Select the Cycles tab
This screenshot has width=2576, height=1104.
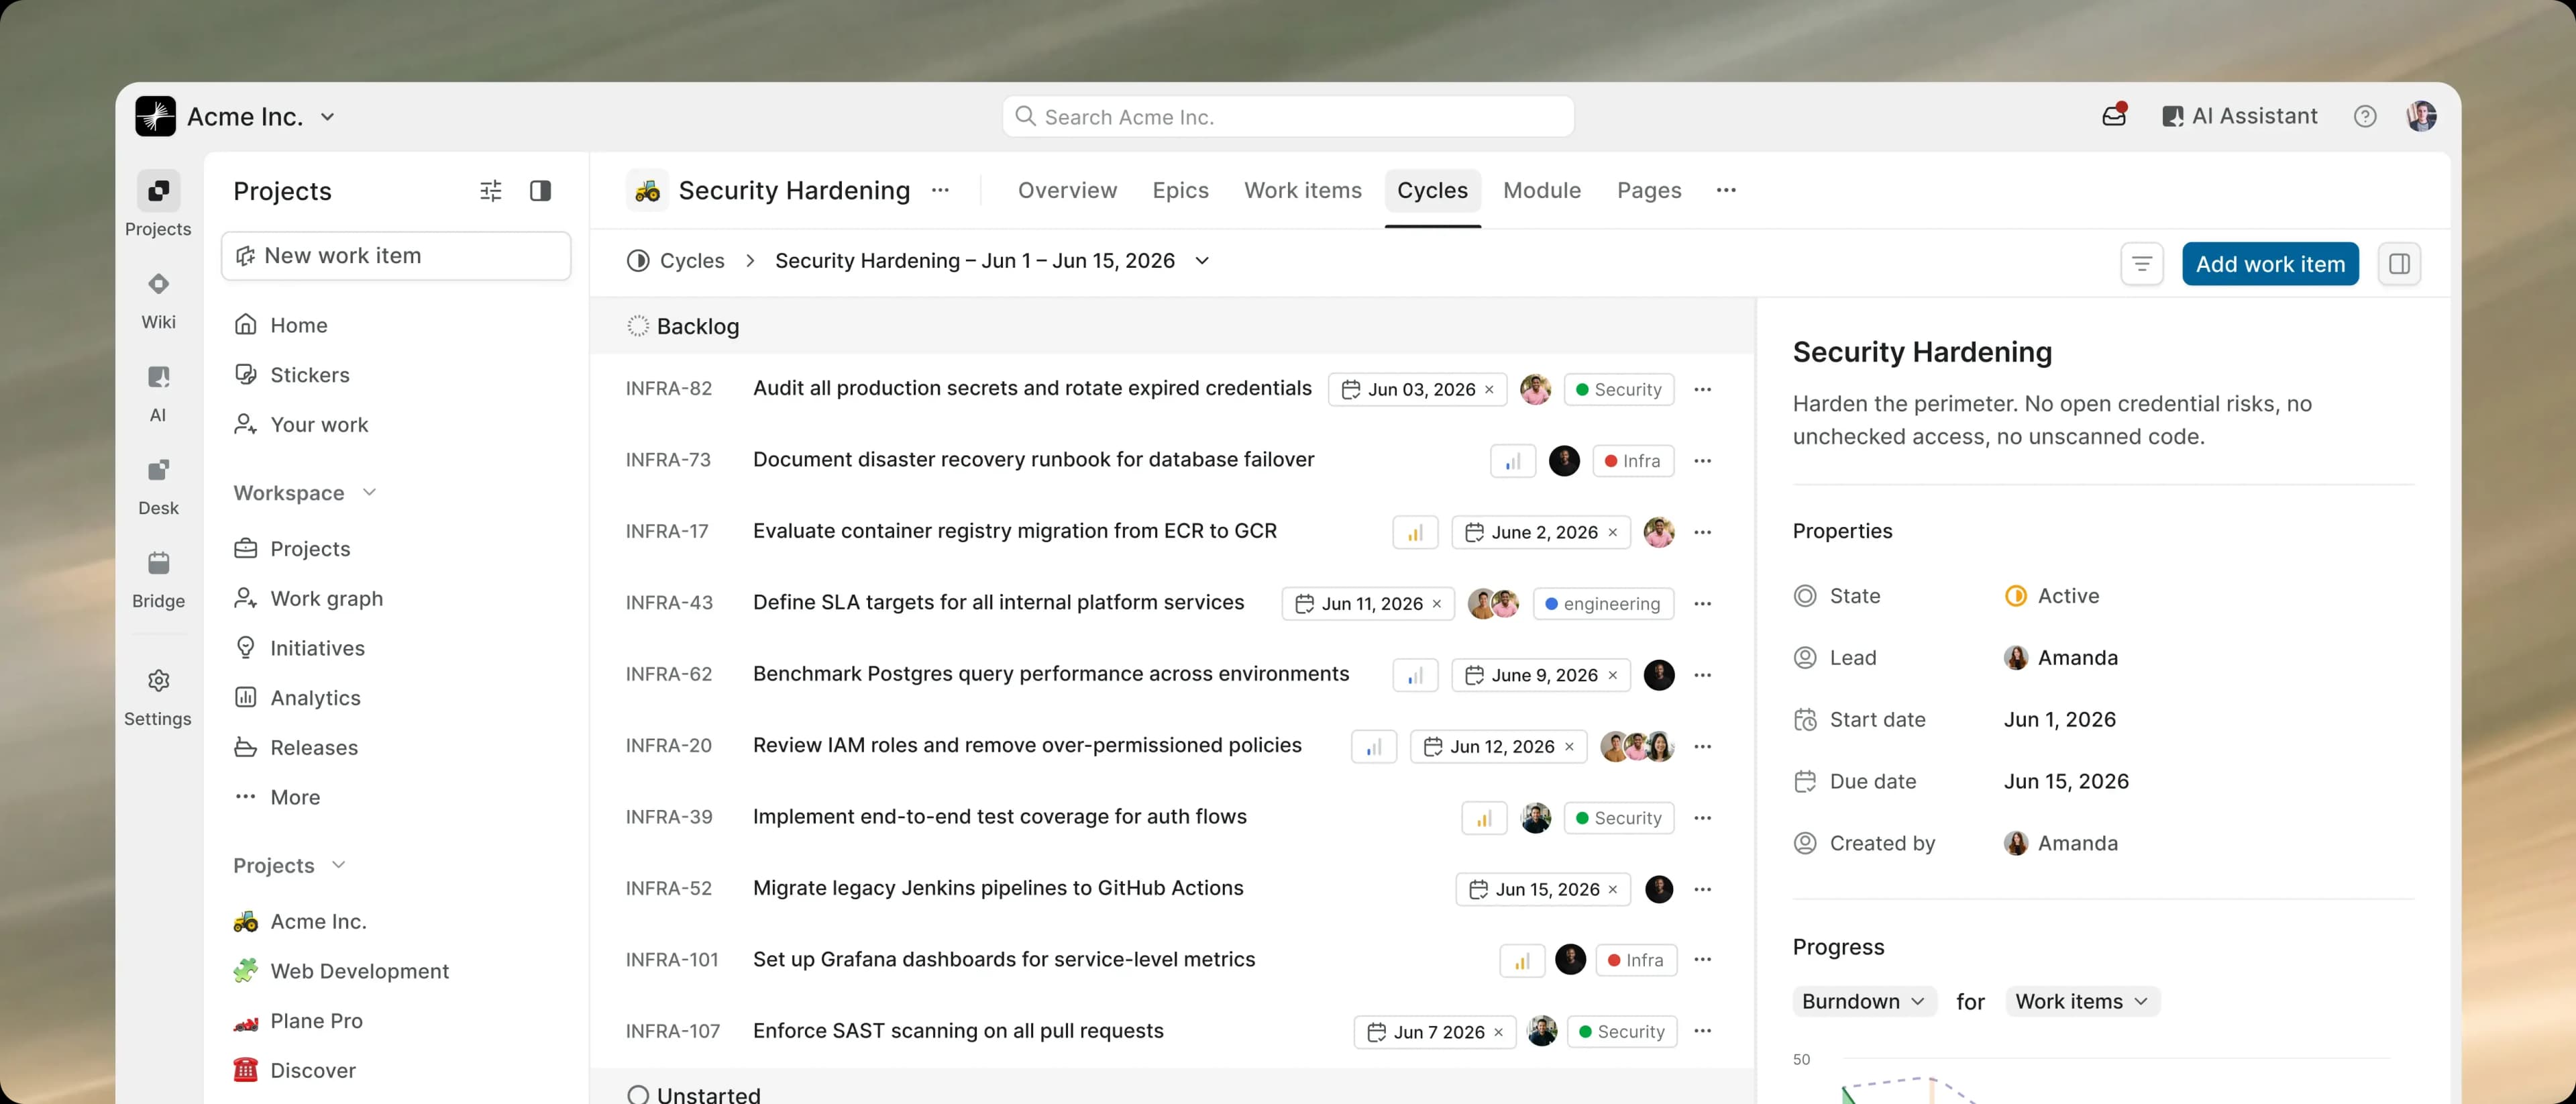[1432, 190]
